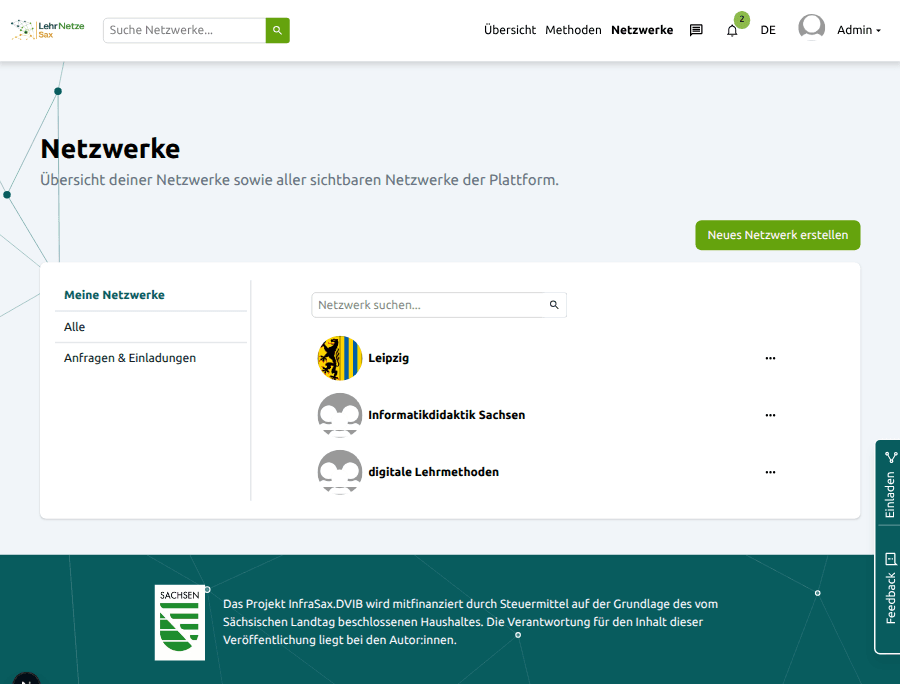The width and height of the screenshot is (900, 684).
Task: Focus the Suche Netzwerke header field
Action: tap(184, 30)
